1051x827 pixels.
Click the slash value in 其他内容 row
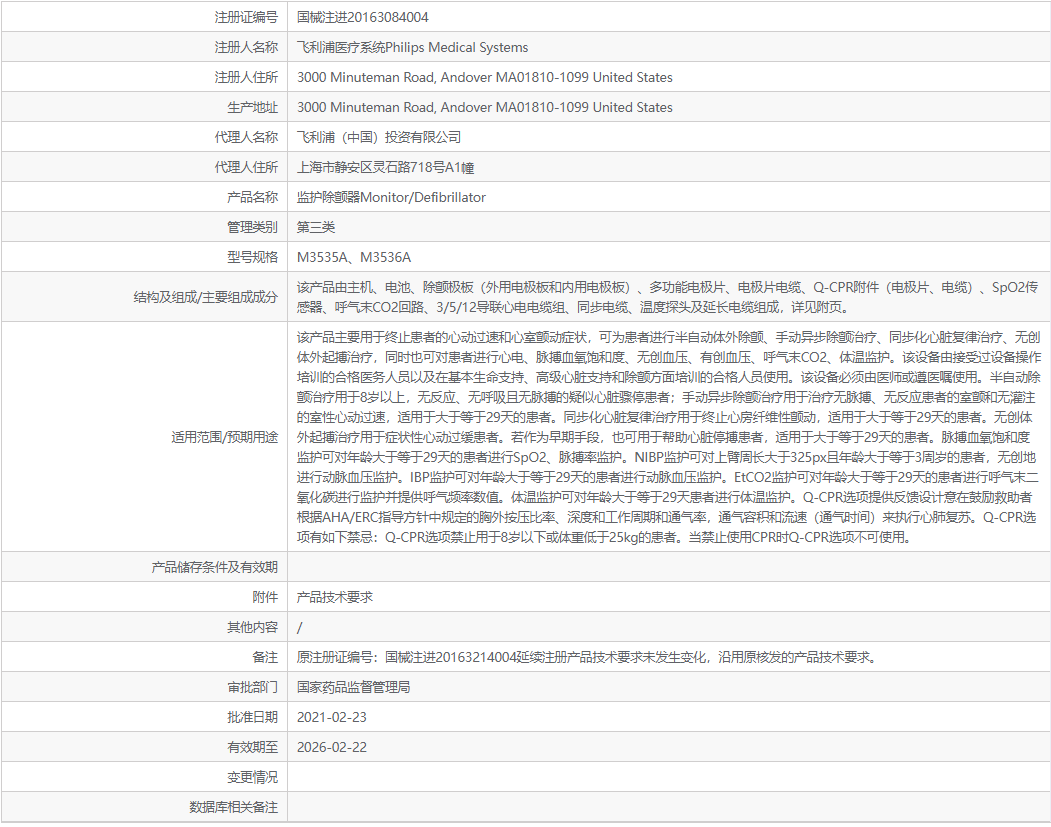(300, 628)
